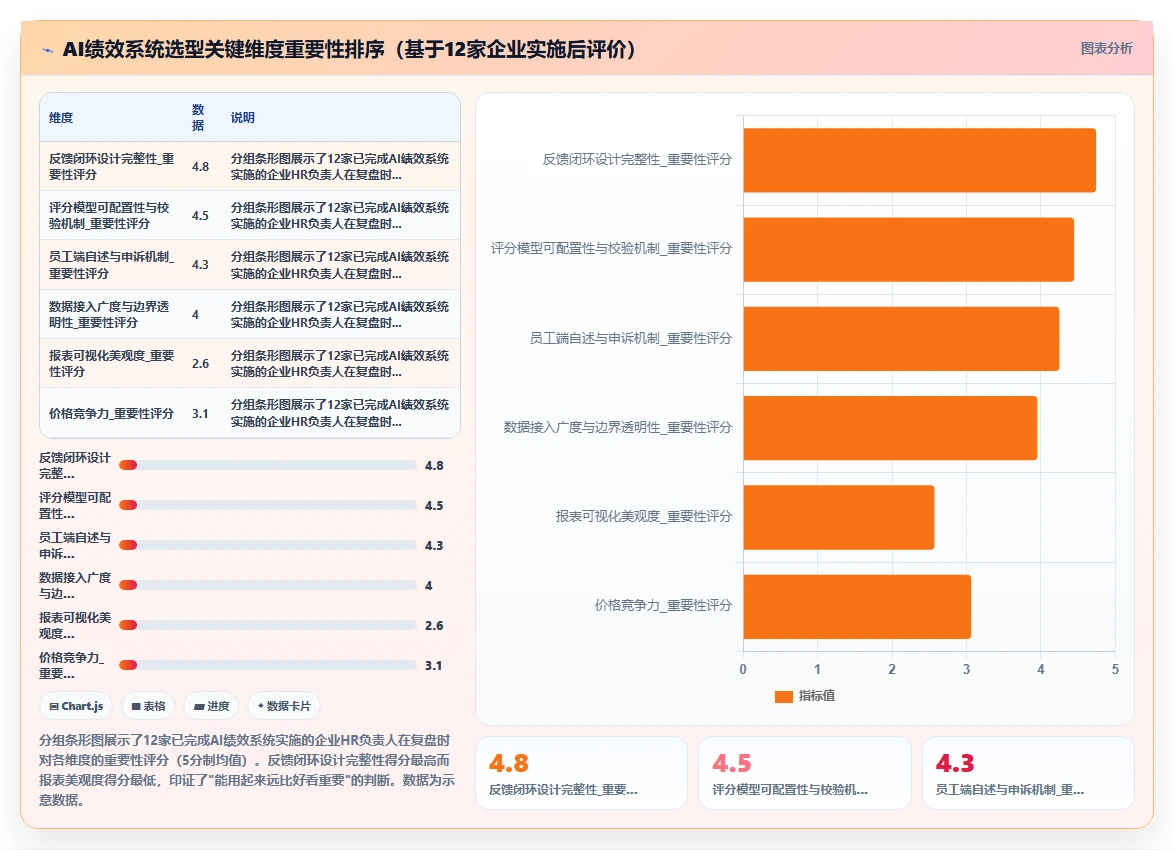The width and height of the screenshot is (1174, 850).
Task: Open the 4.3 员工端自述与申诉机制 data card
Action: pyautogui.click(x=1028, y=773)
